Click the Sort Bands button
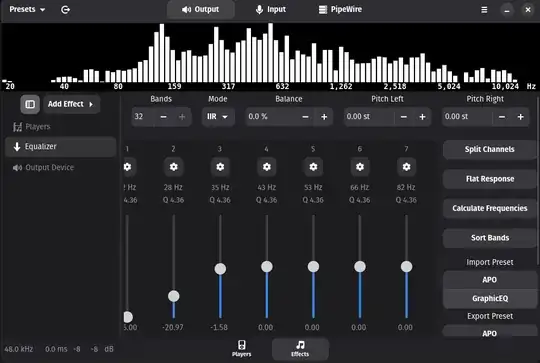Screen dimensions: 540x363 coord(490,238)
